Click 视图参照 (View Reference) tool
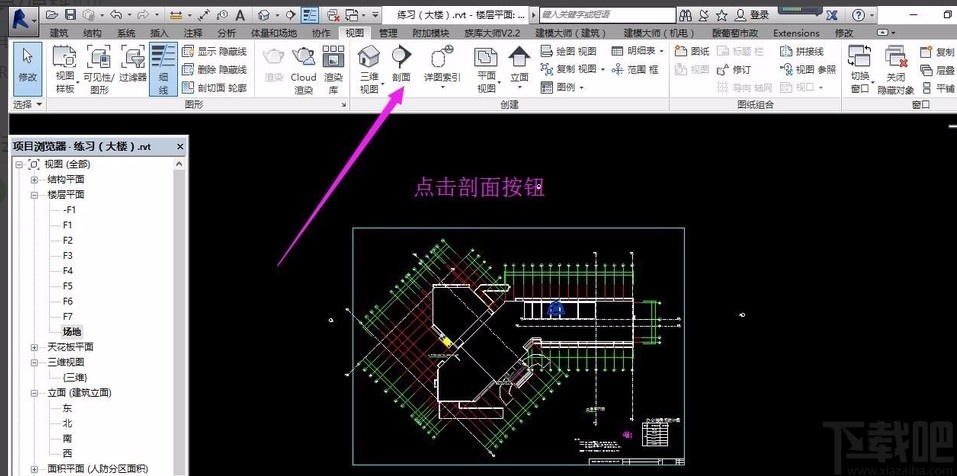This screenshot has height=476, width=957. 808,70
